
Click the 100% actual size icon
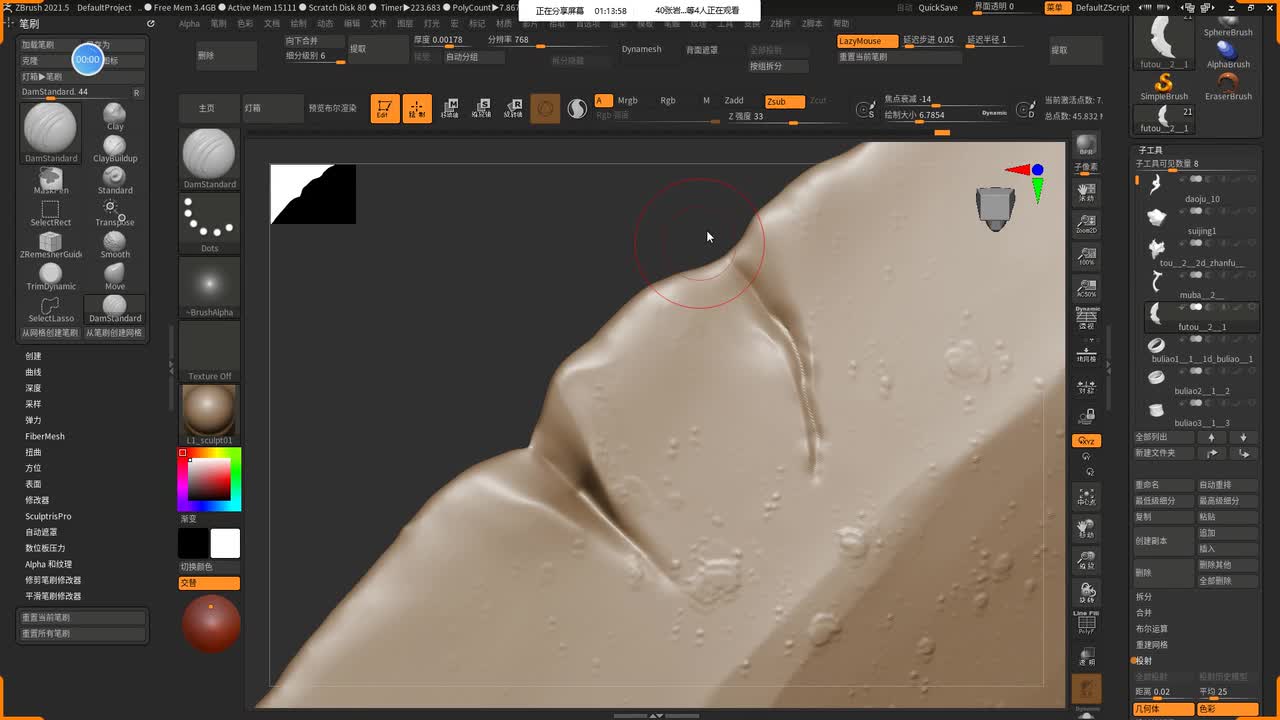pos(1086,255)
